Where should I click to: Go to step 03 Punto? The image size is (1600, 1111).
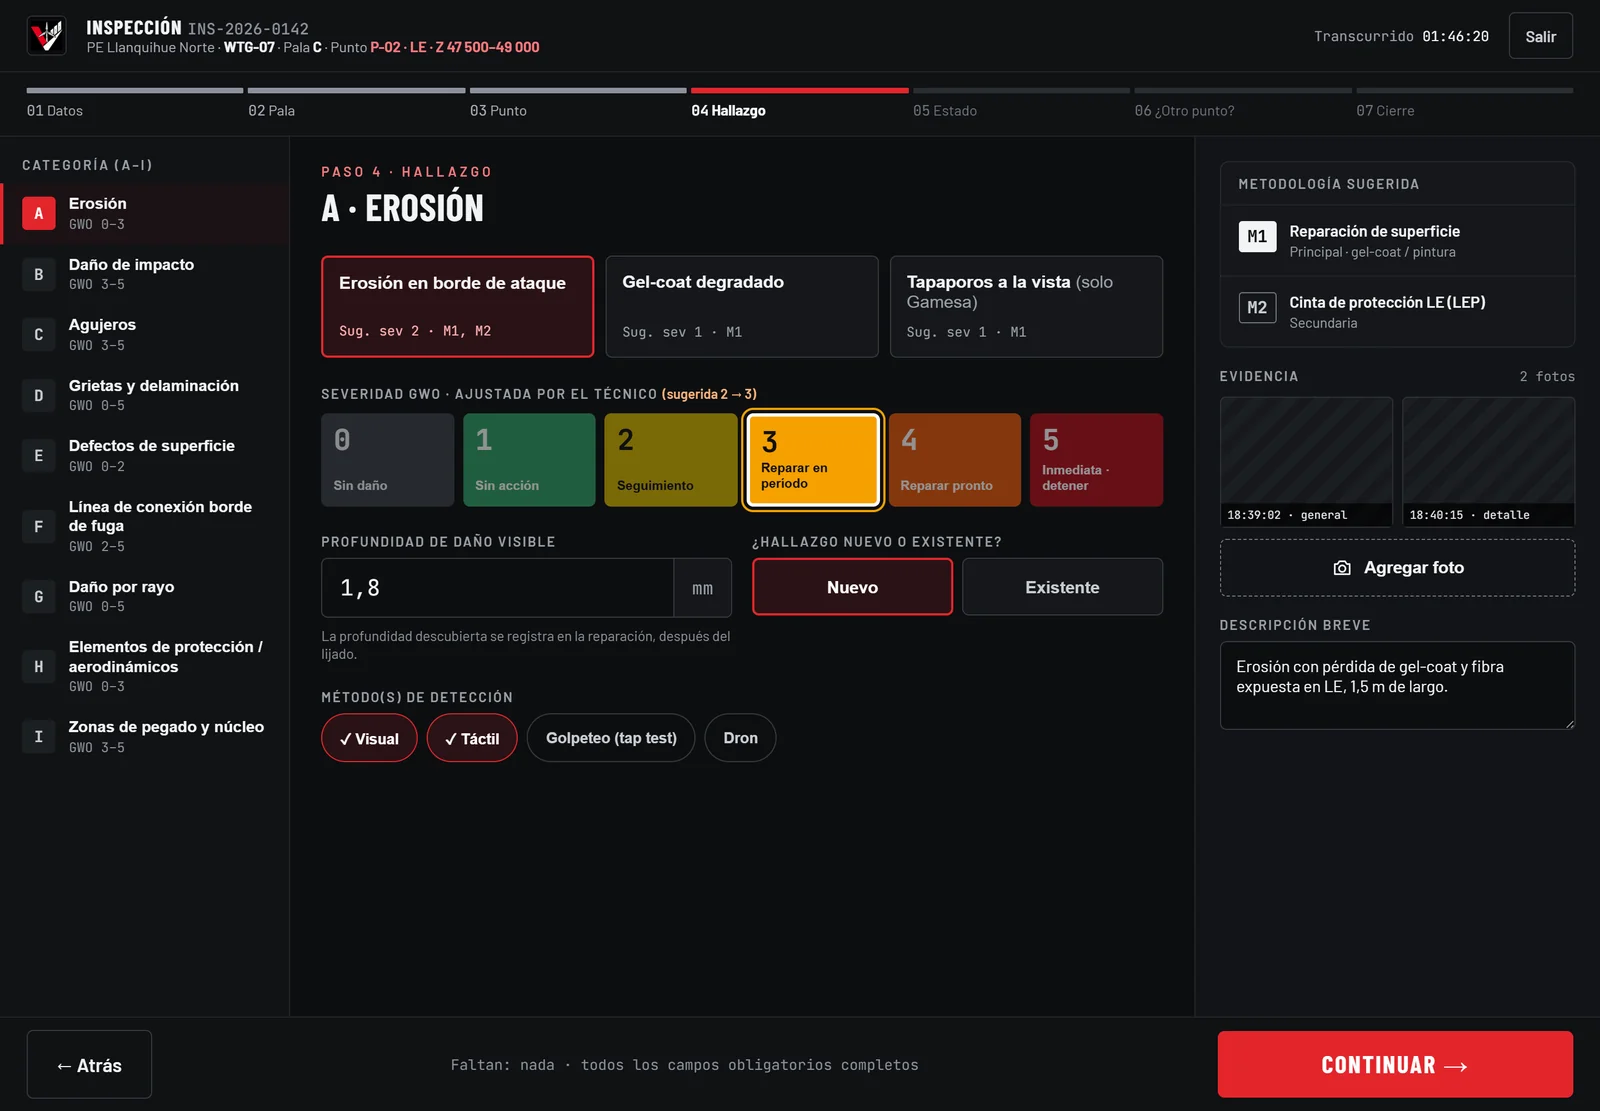[578, 104]
